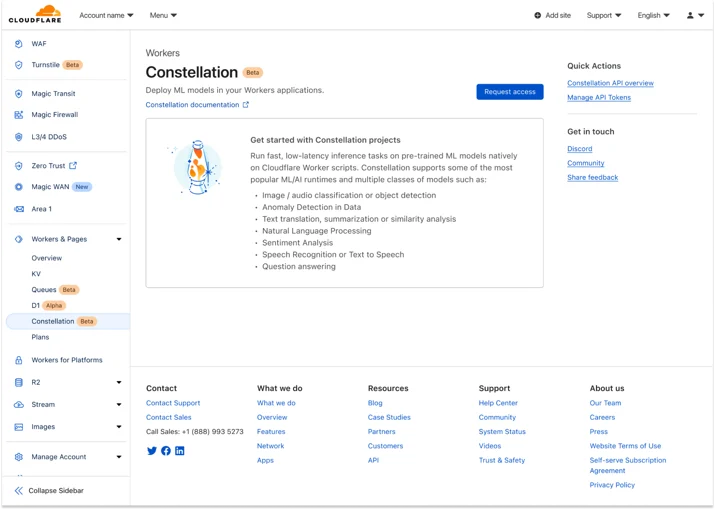
Task: Open the Facebook social icon
Action: pos(166,451)
